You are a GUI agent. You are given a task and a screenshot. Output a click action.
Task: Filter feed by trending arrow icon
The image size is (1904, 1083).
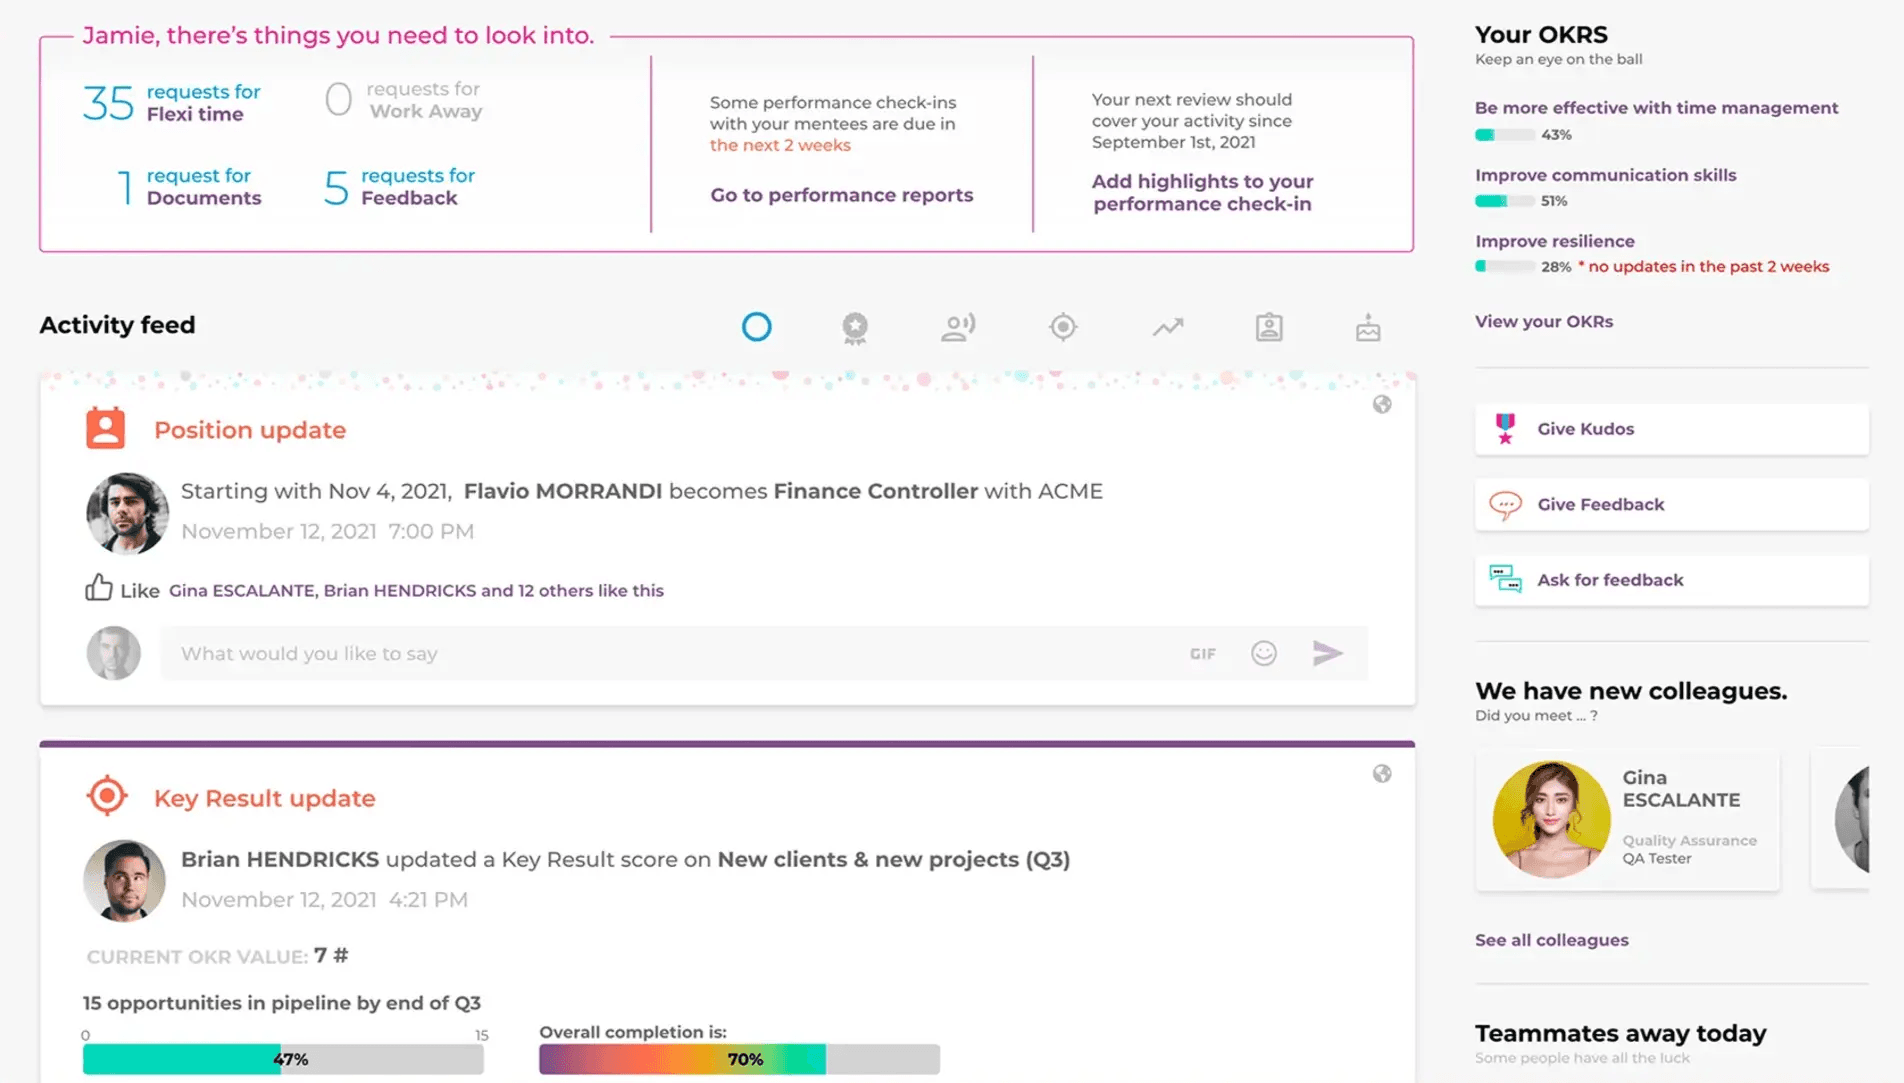click(x=1167, y=327)
